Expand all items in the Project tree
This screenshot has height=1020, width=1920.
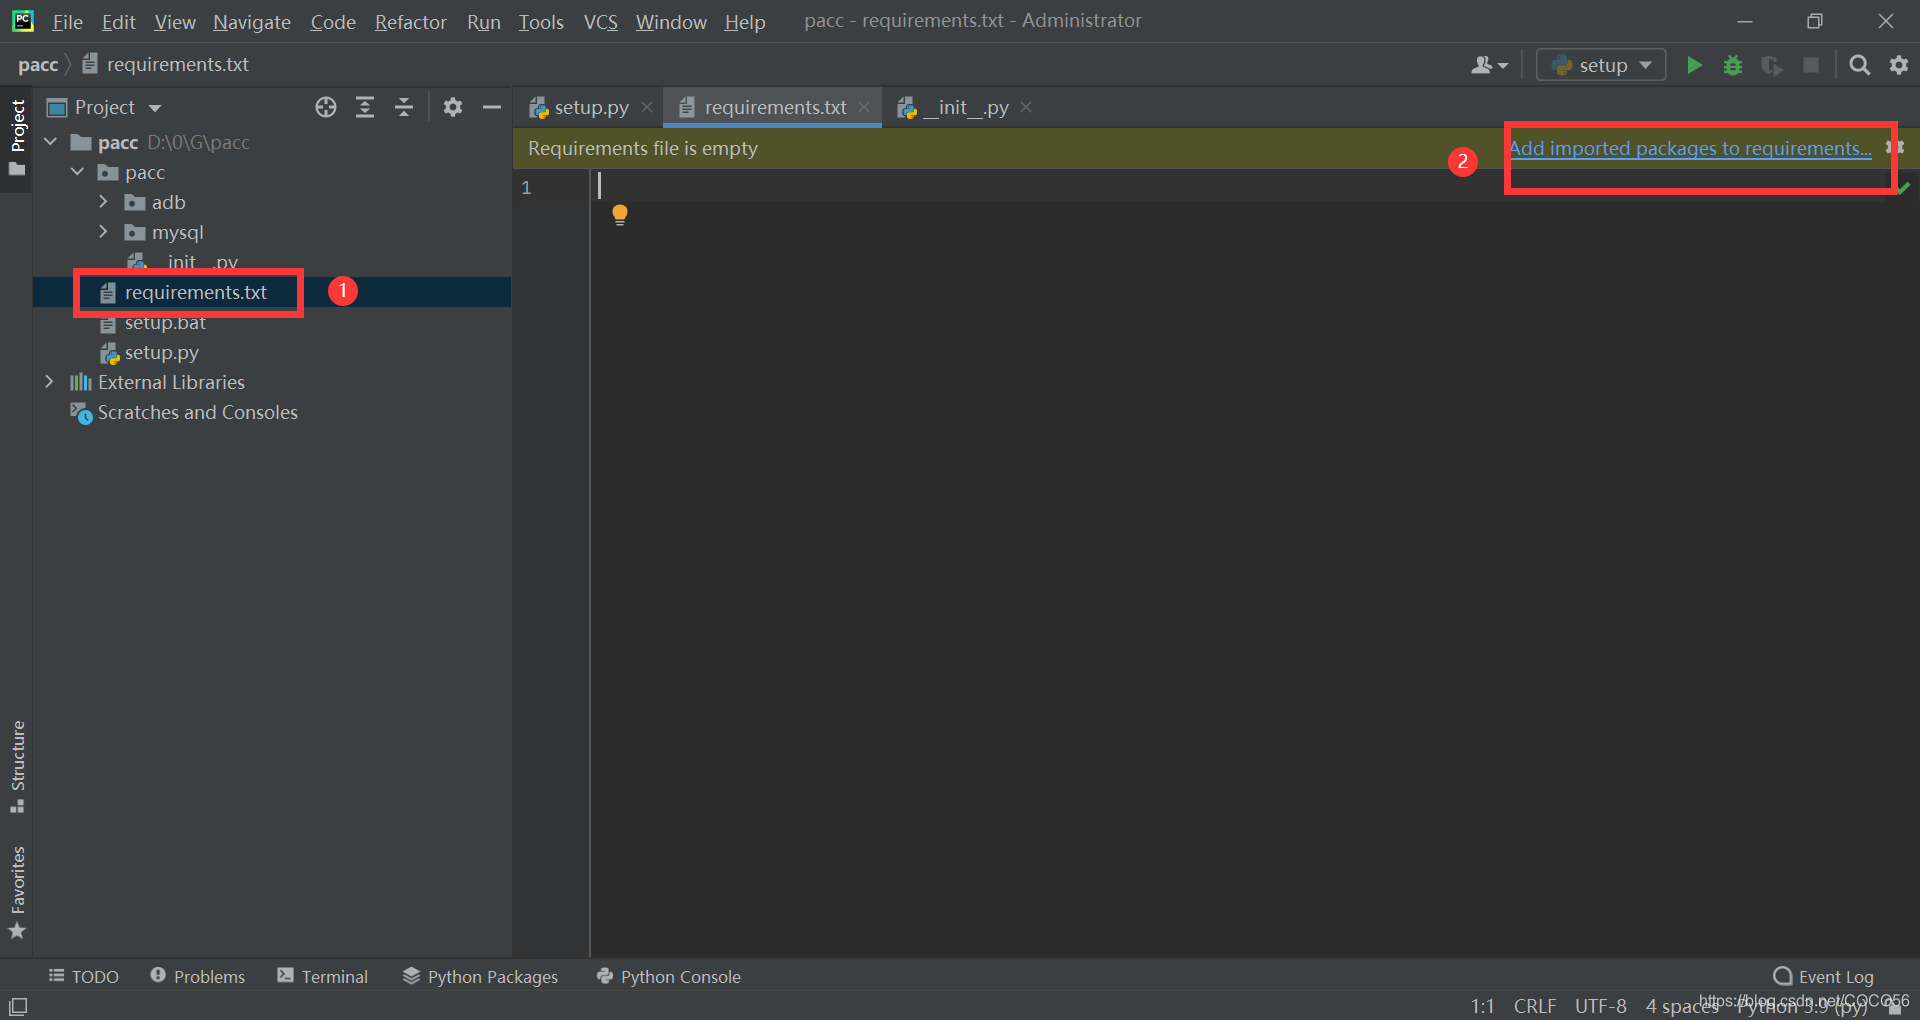[x=365, y=107]
